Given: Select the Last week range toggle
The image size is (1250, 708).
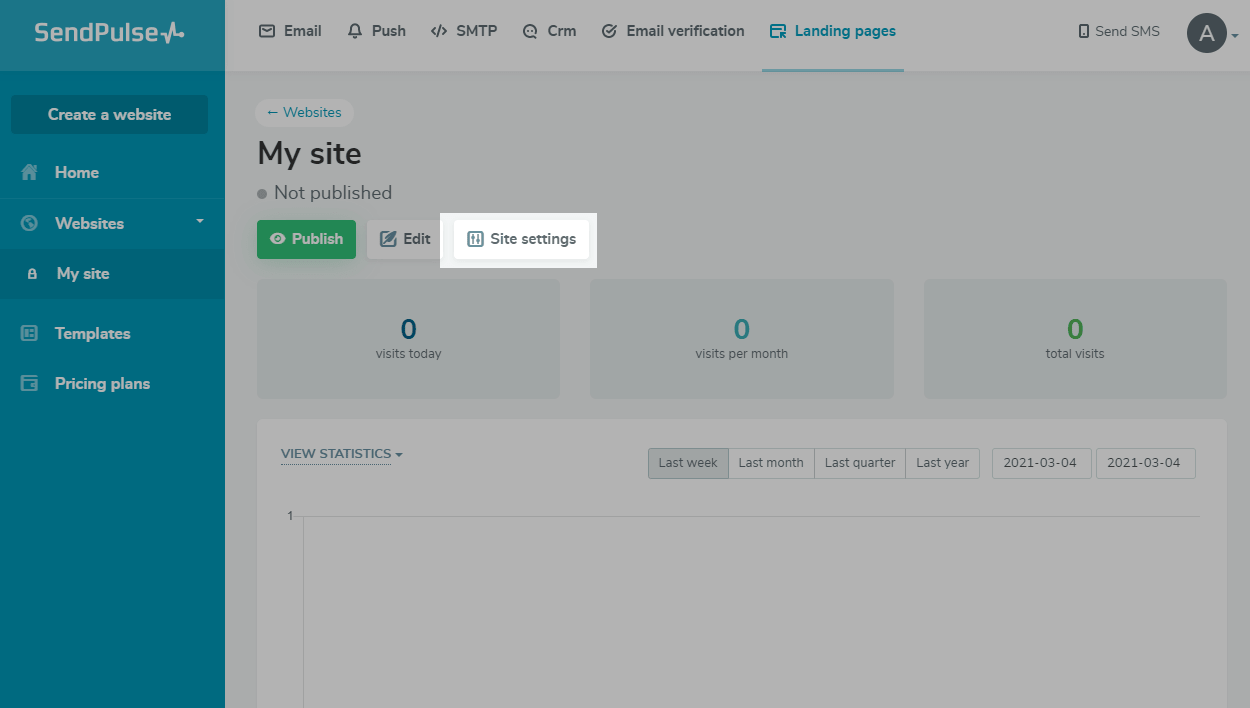Looking at the screenshot, I should click(688, 463).
